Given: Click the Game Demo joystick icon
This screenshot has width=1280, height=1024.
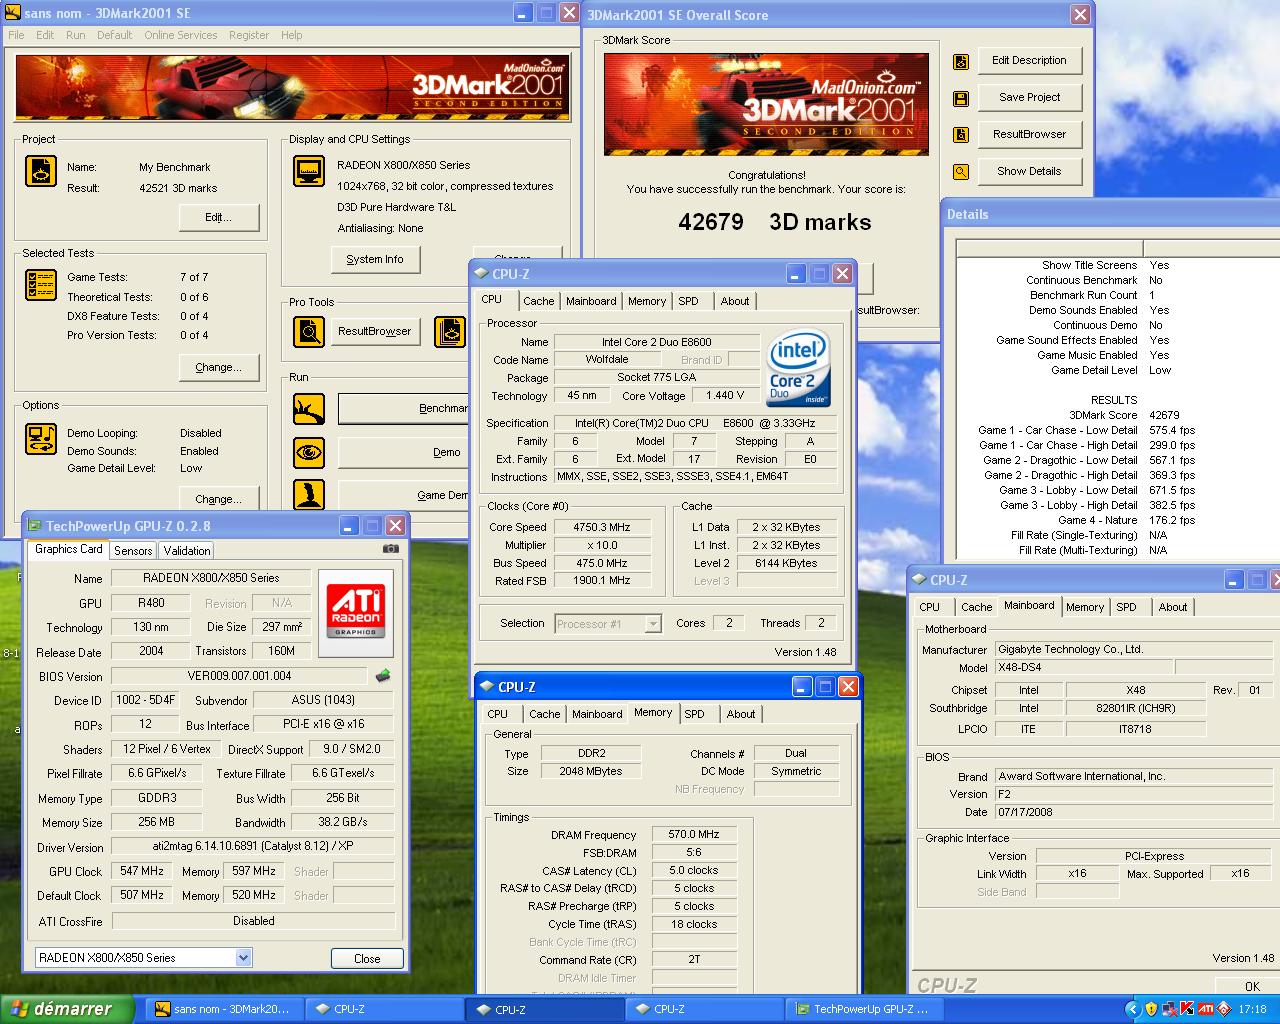Looking at the screenshot, I should point(309,495).
